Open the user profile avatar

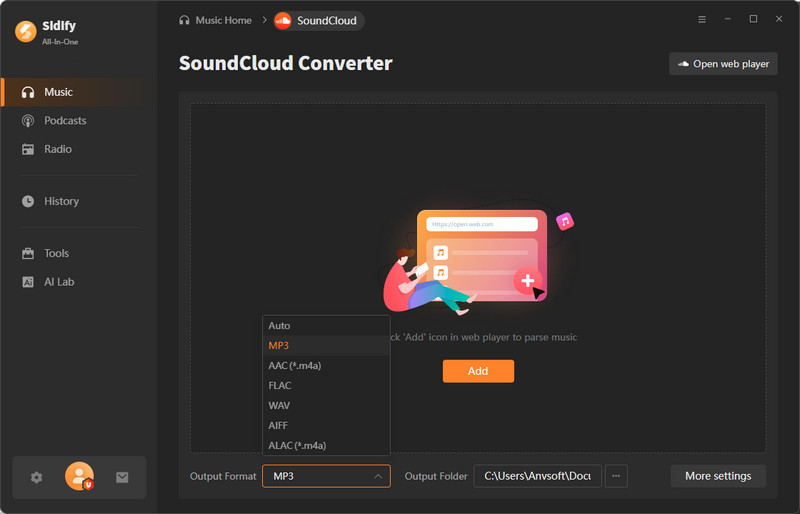click(79, 477)
